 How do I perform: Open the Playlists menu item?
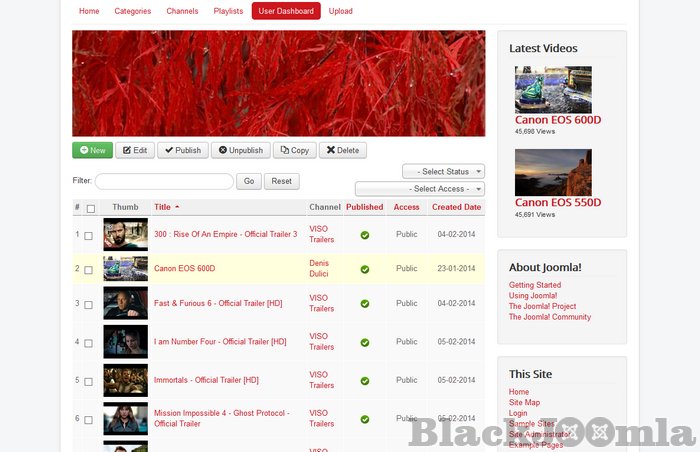228,11
